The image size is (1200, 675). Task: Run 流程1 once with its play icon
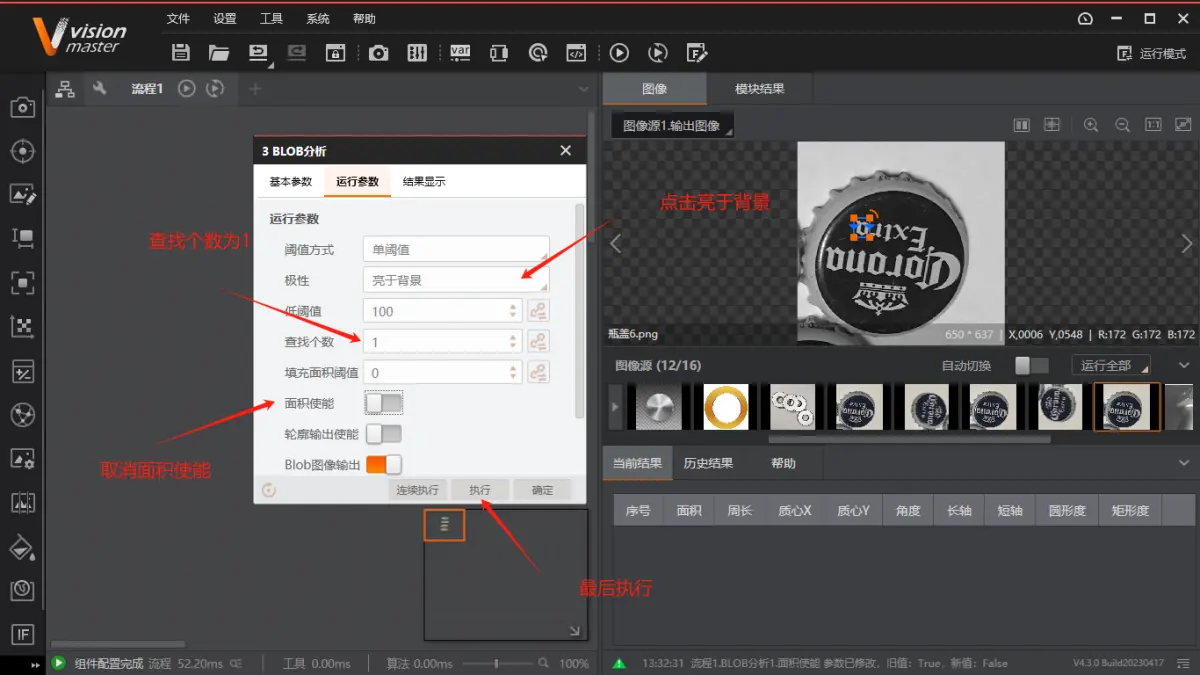(187, 89)
